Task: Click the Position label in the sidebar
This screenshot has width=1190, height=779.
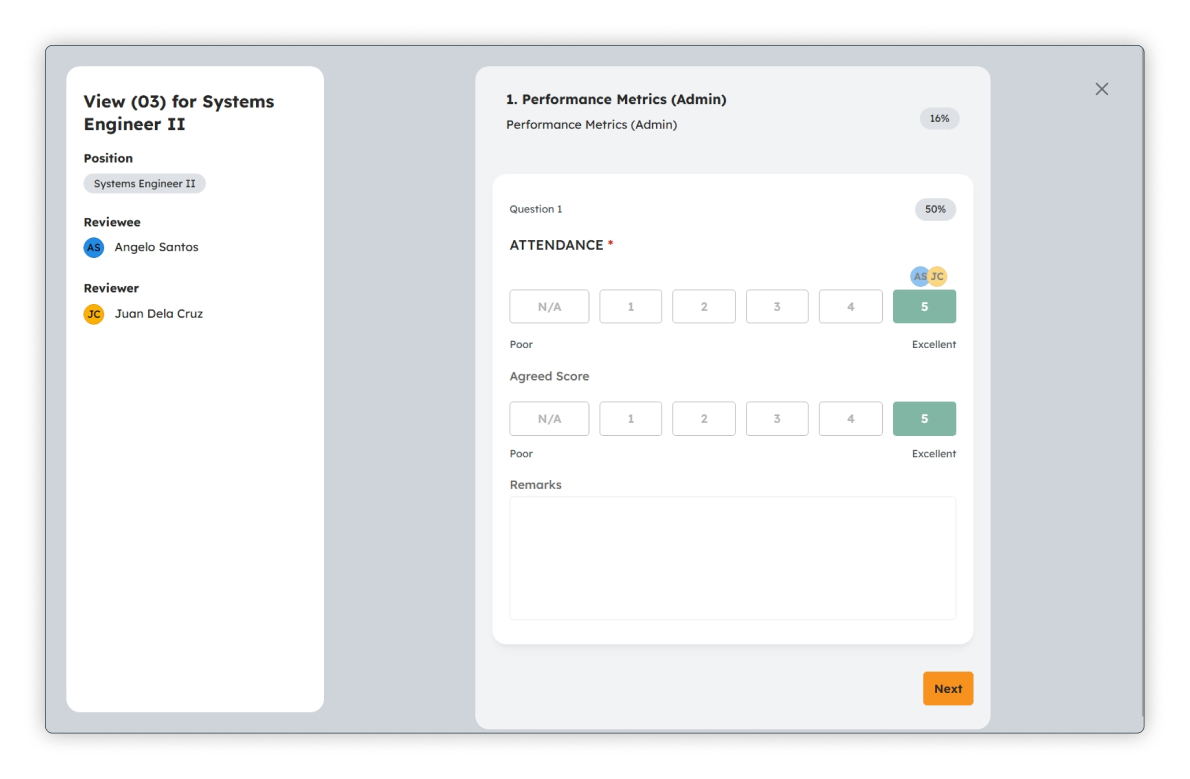Action: pyautogui.click(x=108, y=159)
